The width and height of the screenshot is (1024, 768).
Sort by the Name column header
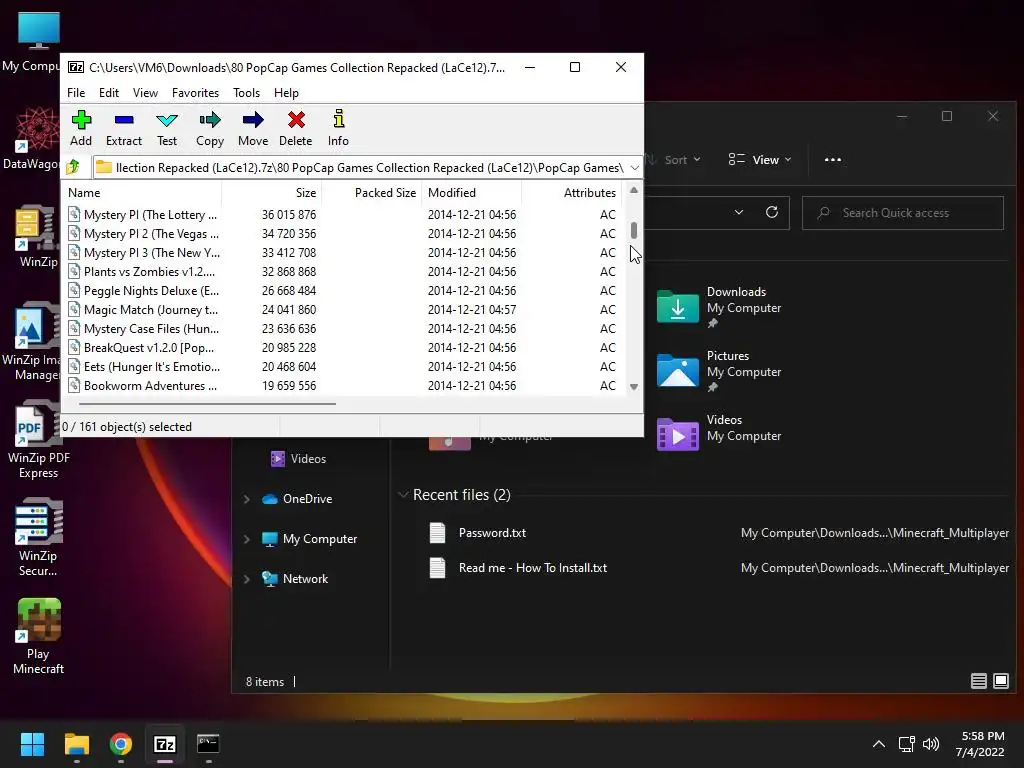(142, 193)
